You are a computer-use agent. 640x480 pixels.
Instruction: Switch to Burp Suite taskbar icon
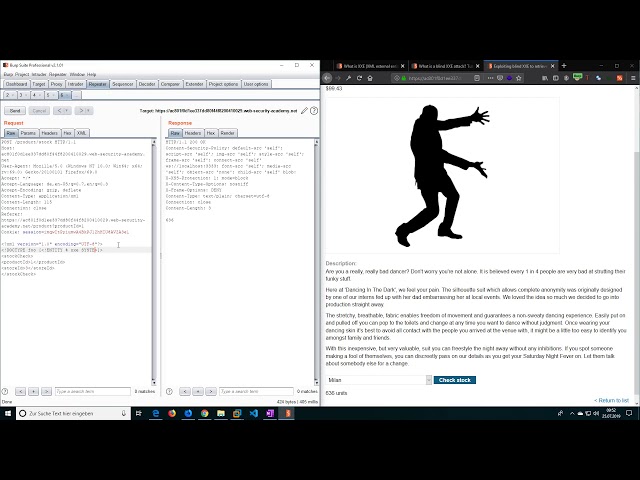tap(287, 413)
